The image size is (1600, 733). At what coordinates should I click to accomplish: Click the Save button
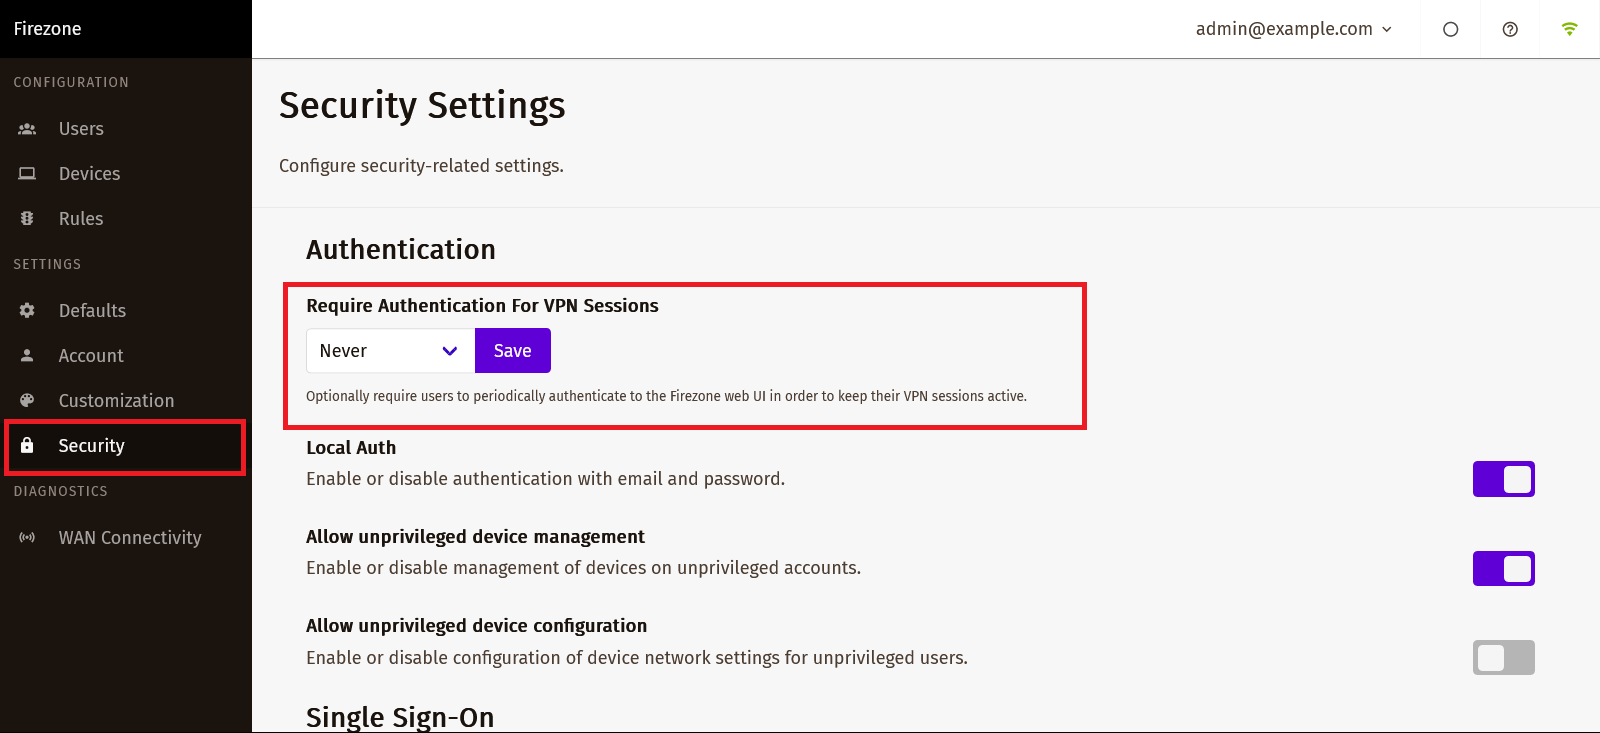[513, 351]
